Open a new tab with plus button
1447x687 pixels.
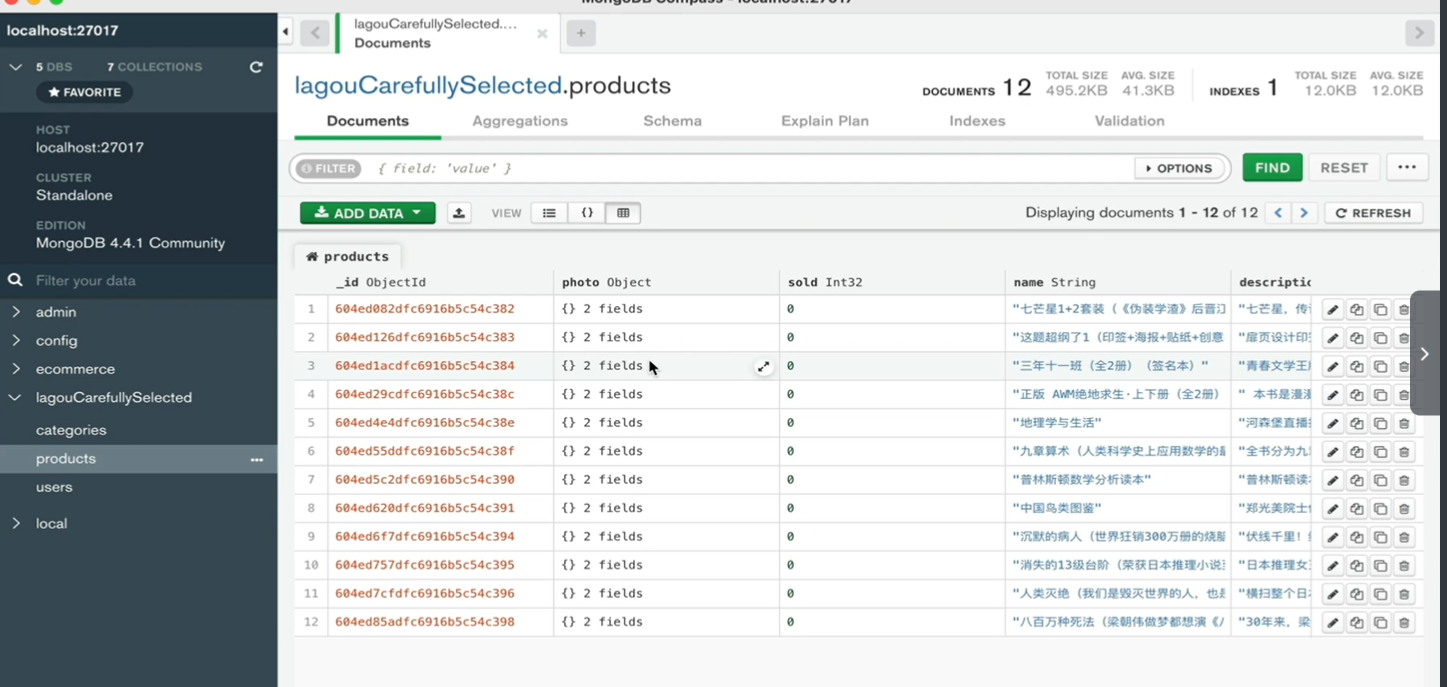tap(581, 33)
